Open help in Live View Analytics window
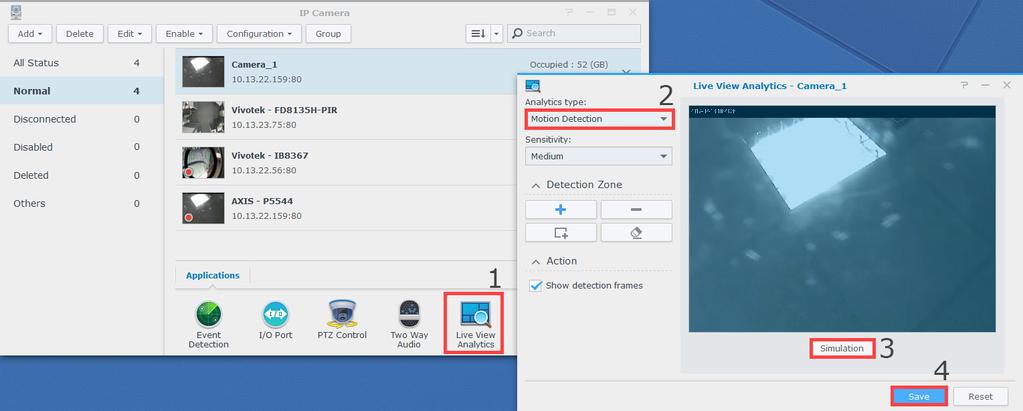This screenshot has width=1023, height=411. [x=964, y=85]
